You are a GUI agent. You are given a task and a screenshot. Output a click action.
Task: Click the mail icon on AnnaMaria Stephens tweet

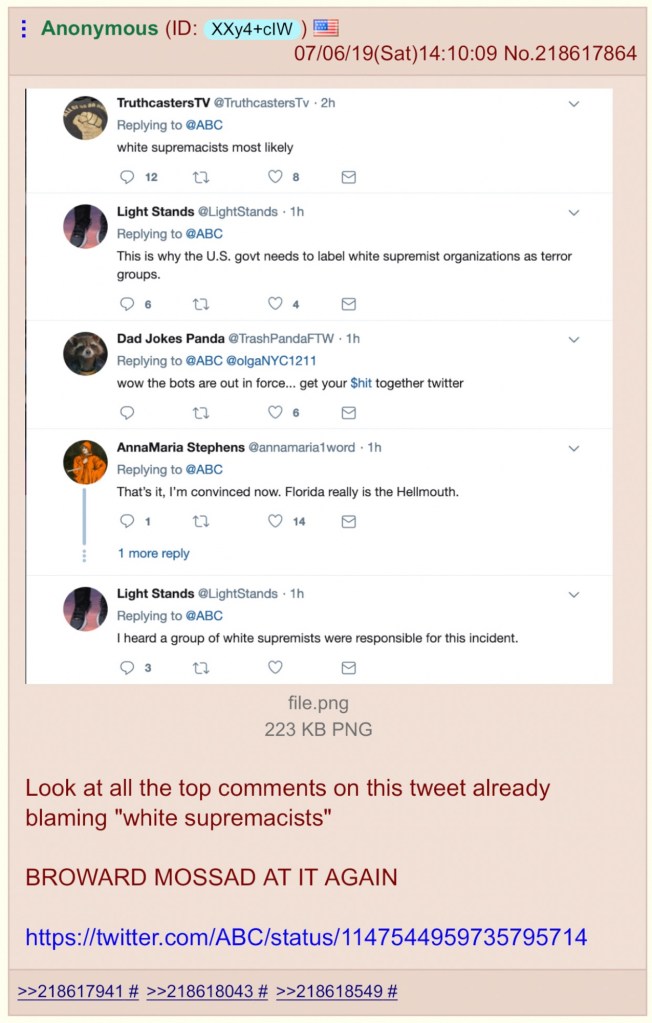tap(348, 521)
